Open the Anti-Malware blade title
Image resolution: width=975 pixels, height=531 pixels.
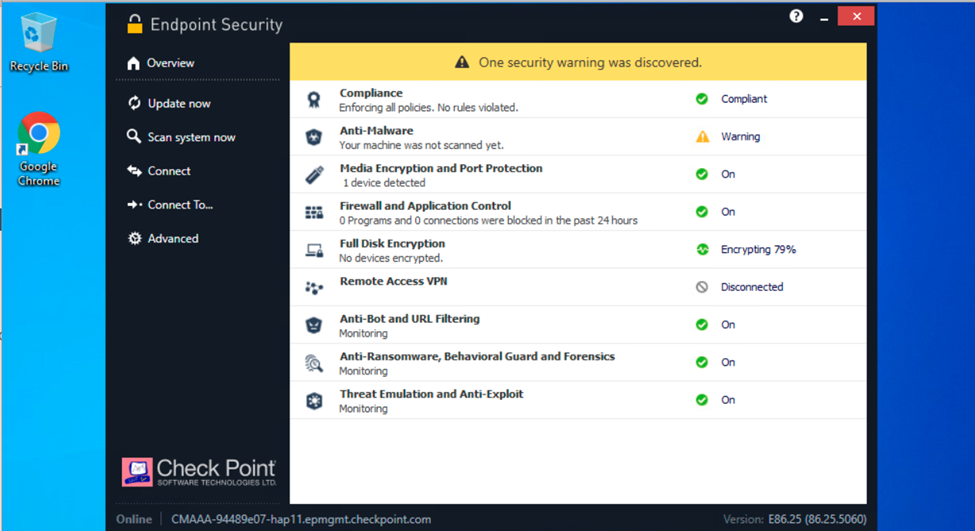pyautogui.click(x=376, y=131)
